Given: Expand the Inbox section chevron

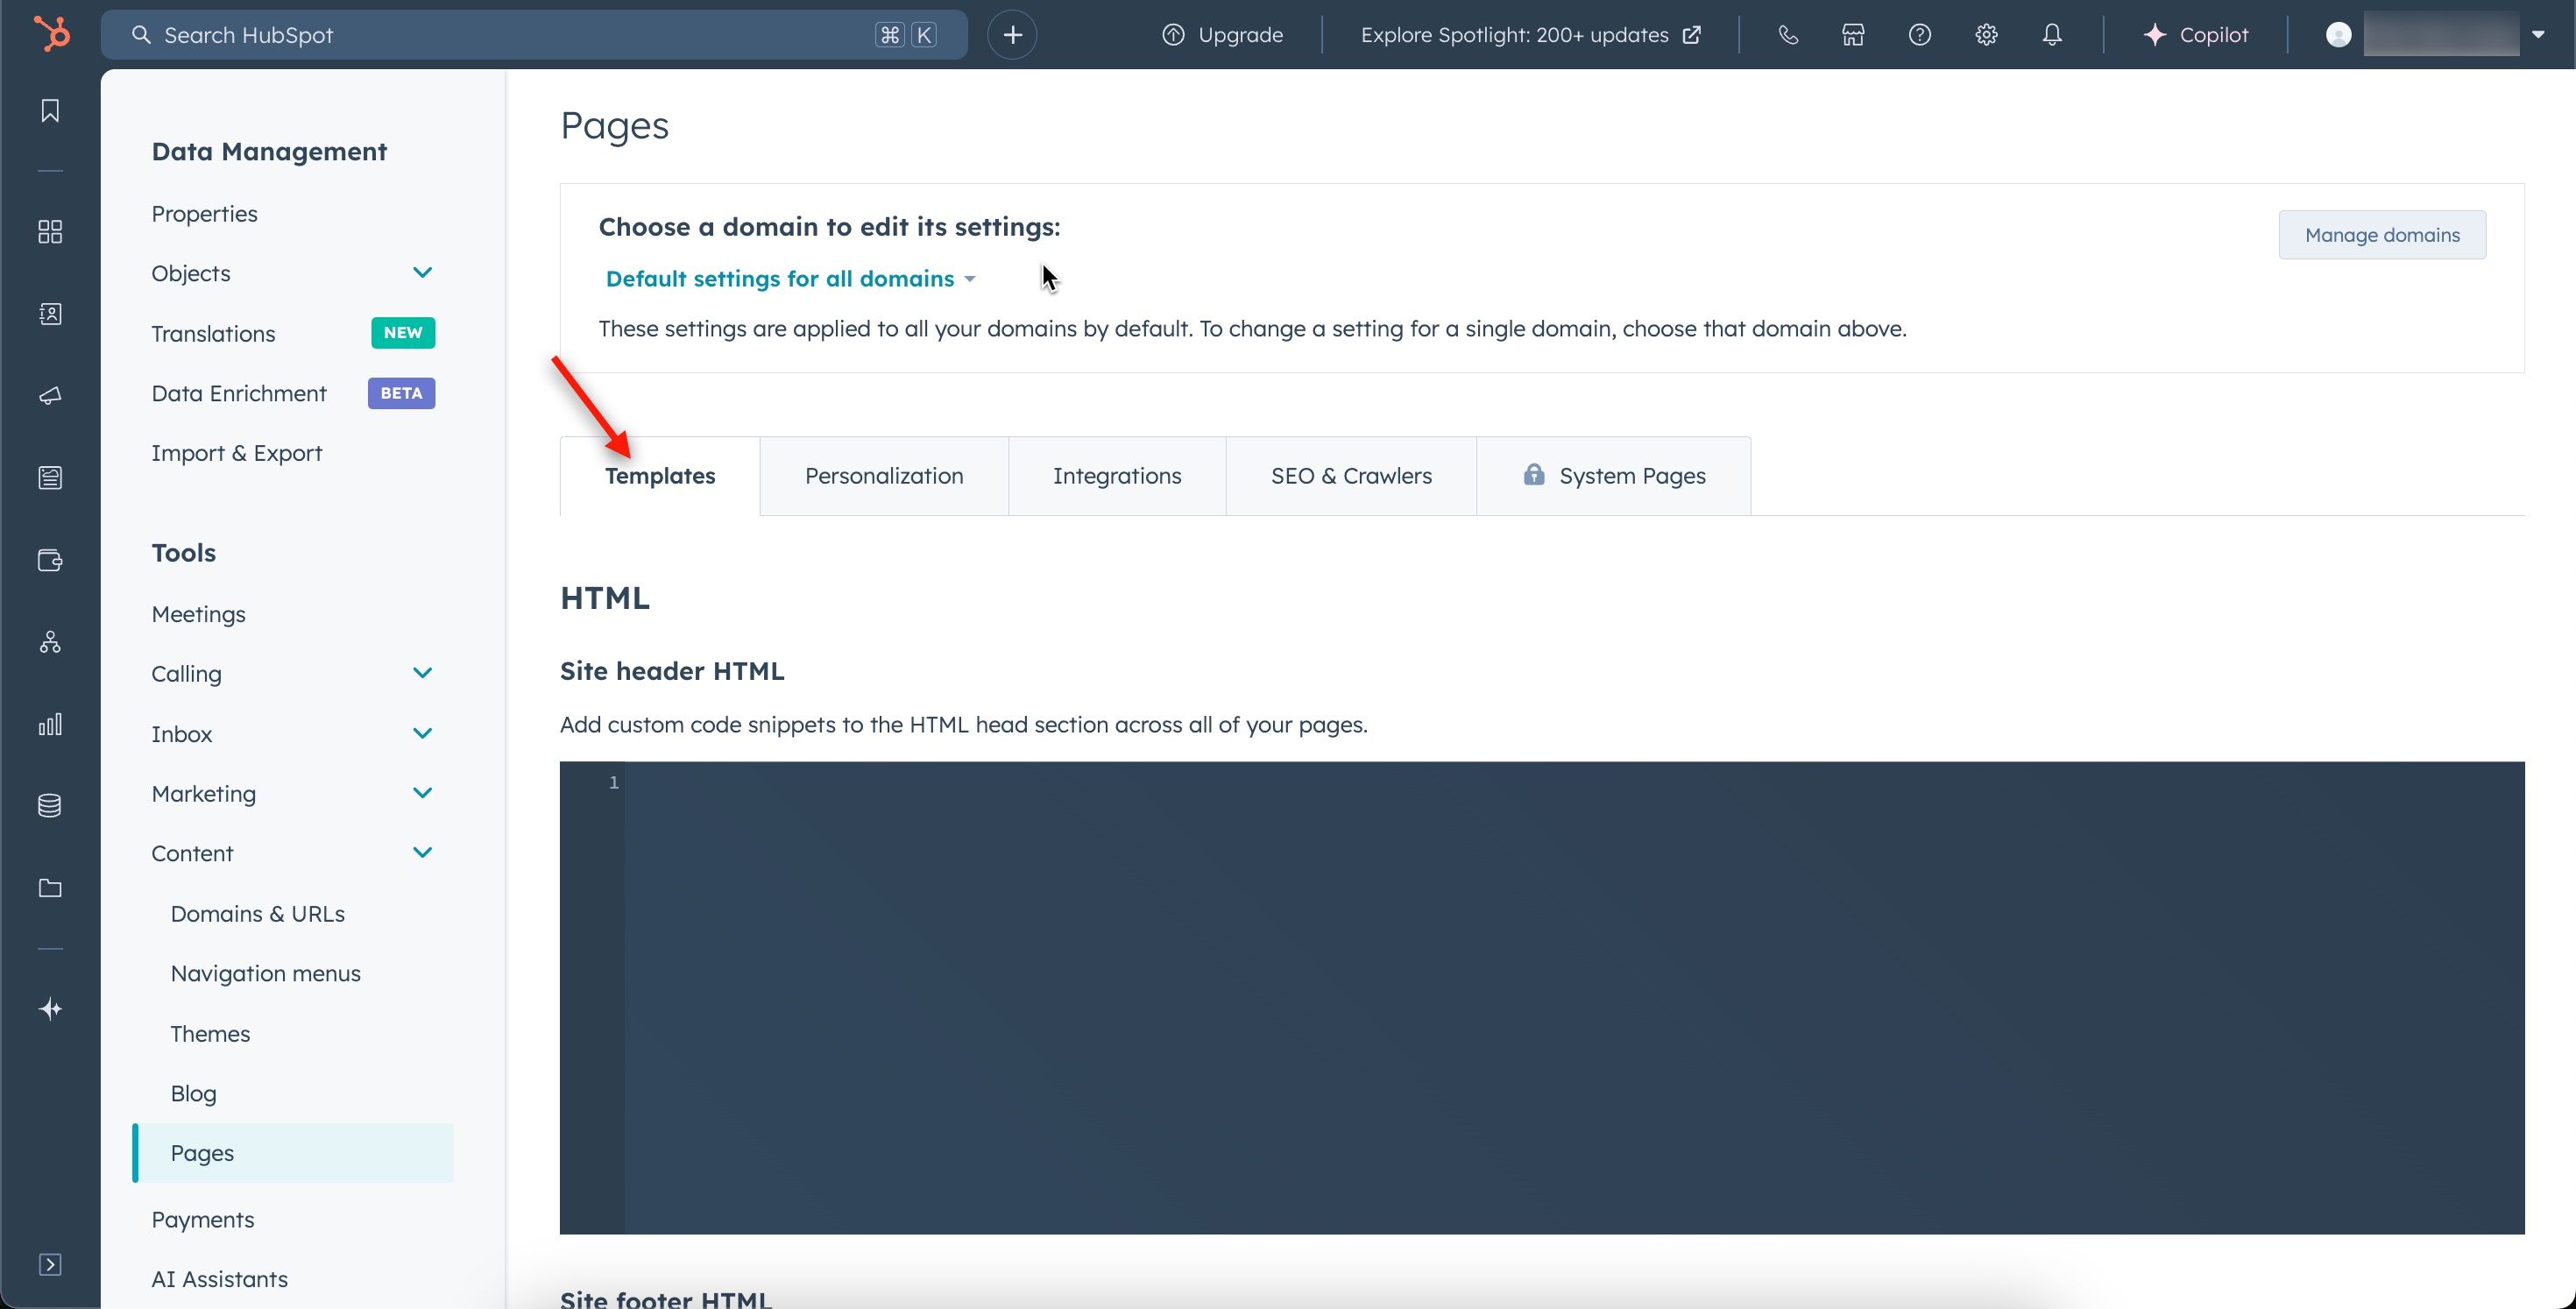Looking at the screenshot, I should click(422, 733).
